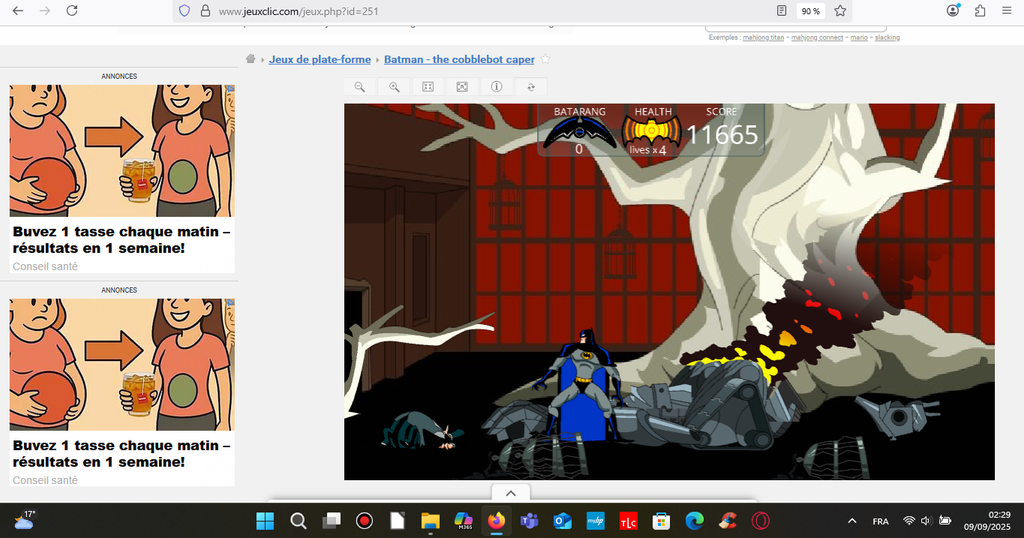Click the mahjong connect example link
This screenshot has width=1024, height=538.
(817, 38)
